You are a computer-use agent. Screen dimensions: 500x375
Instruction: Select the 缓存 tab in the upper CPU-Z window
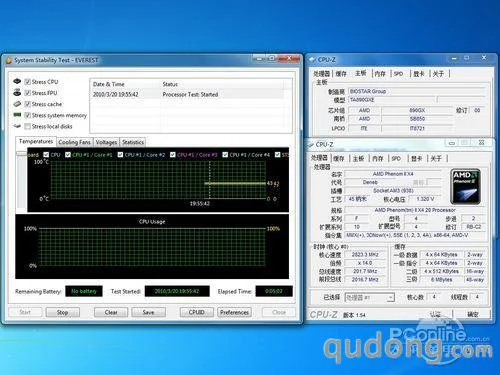[341, 74]
